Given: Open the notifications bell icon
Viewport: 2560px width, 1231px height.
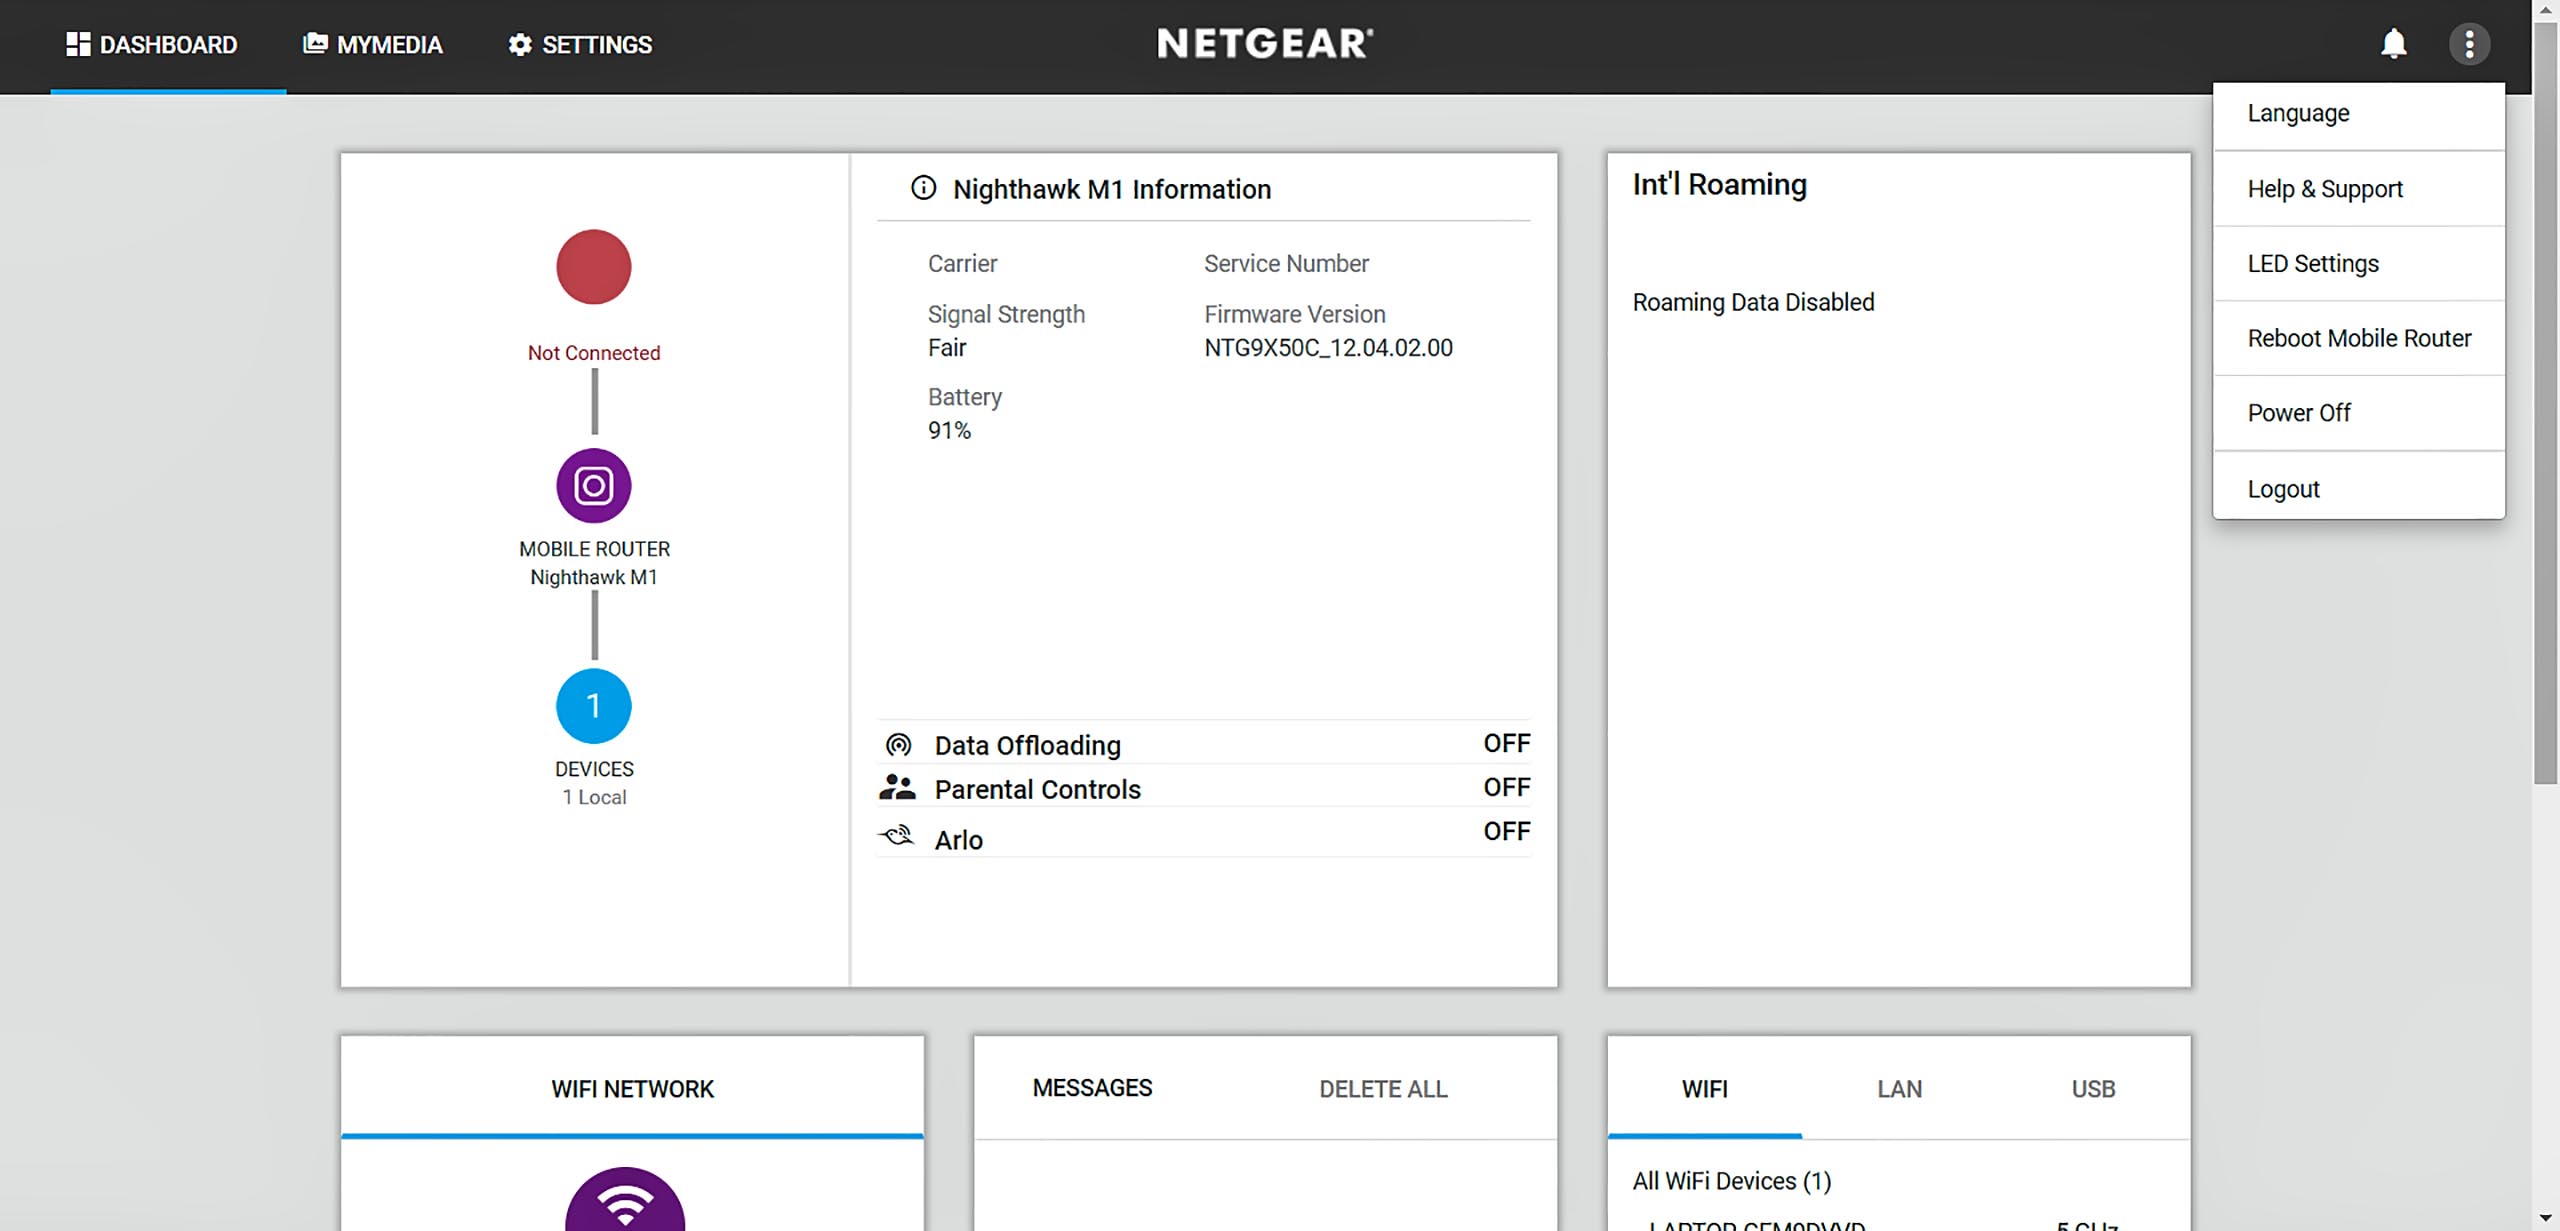Looking at the screenshot, I should point(2393,44).
